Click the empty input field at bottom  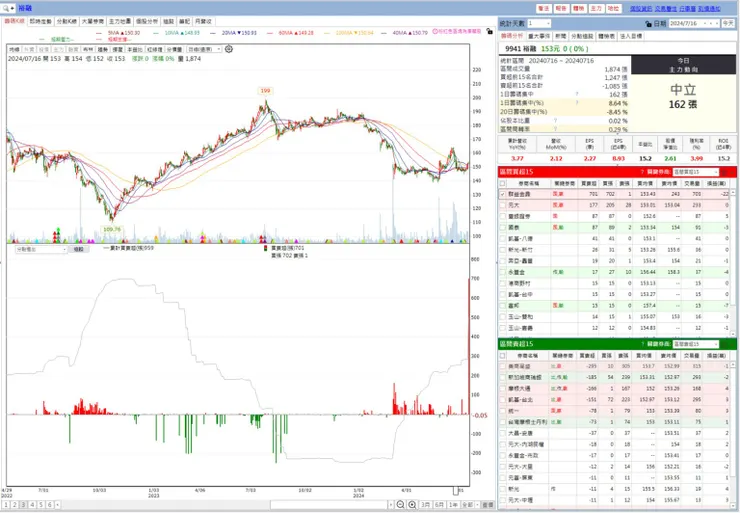coord(328,505)
